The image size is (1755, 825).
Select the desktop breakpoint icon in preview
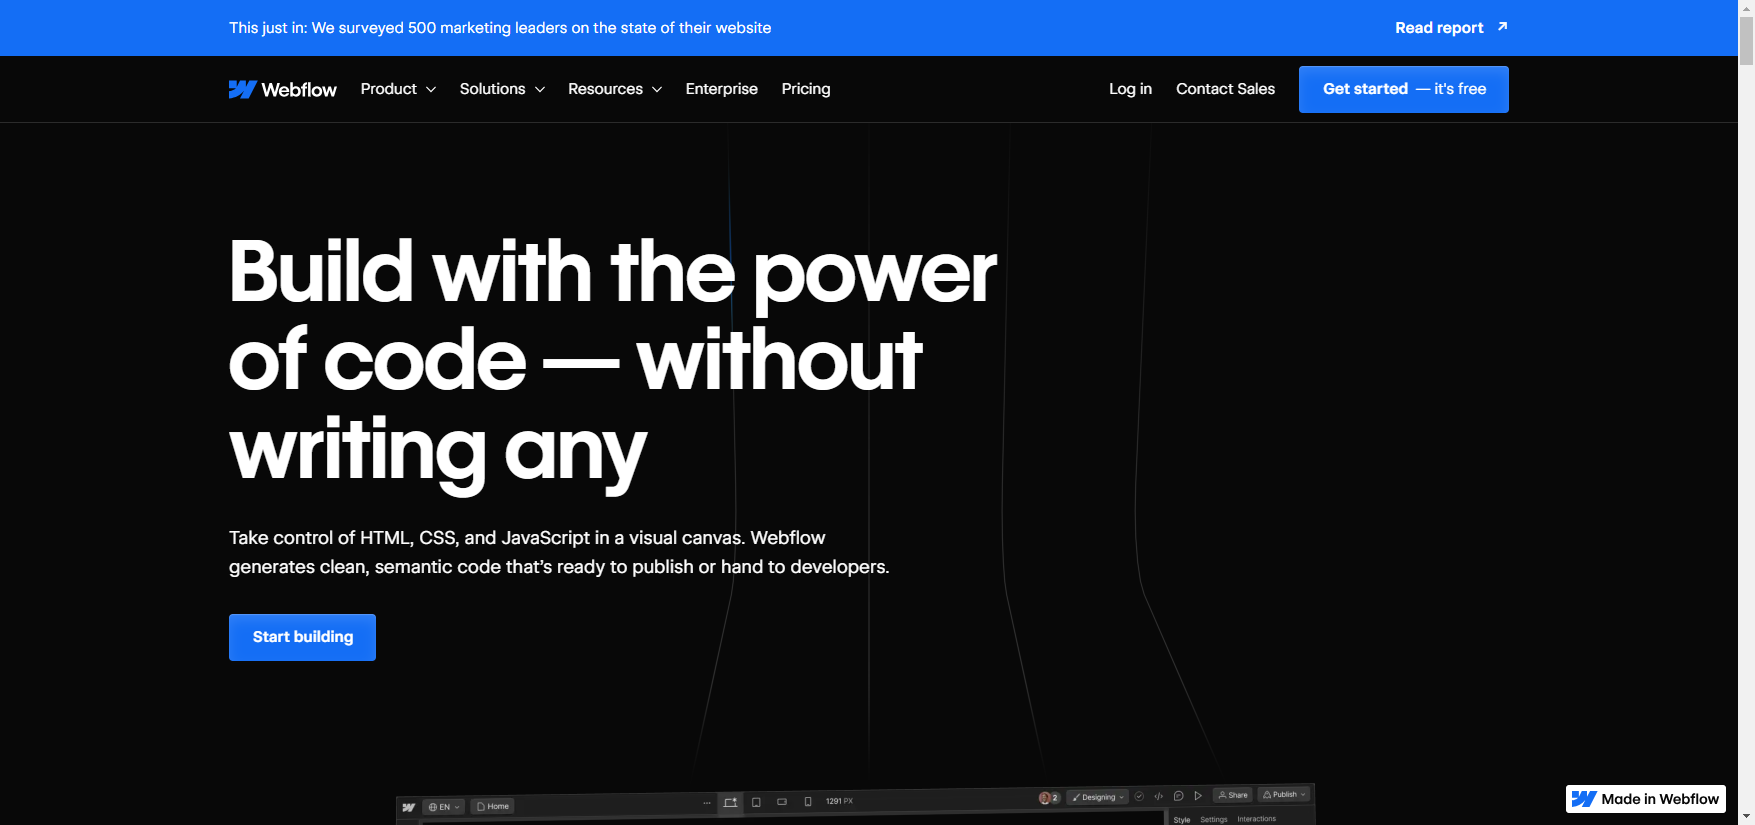(x=731, y=802)
